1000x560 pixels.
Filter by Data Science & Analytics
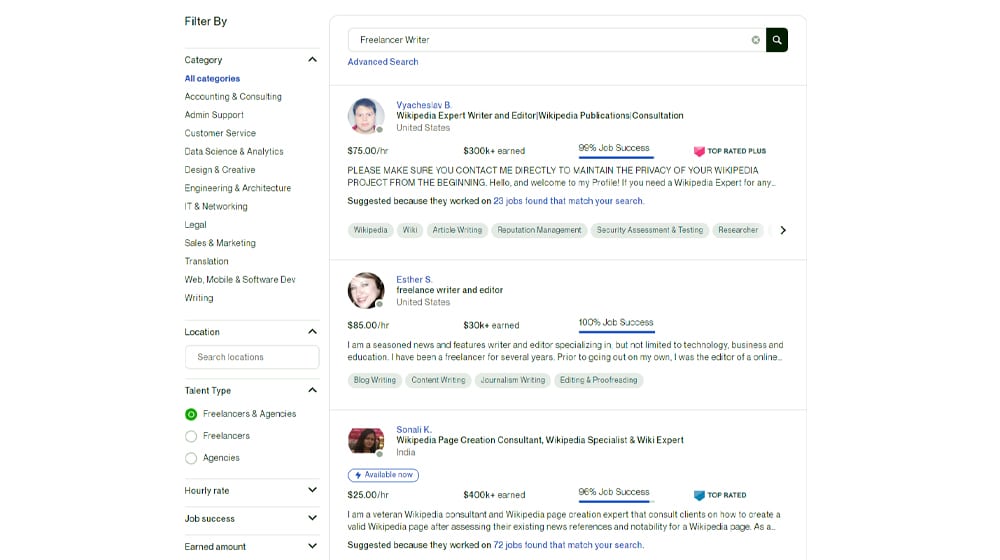click(x=233, y=152)
